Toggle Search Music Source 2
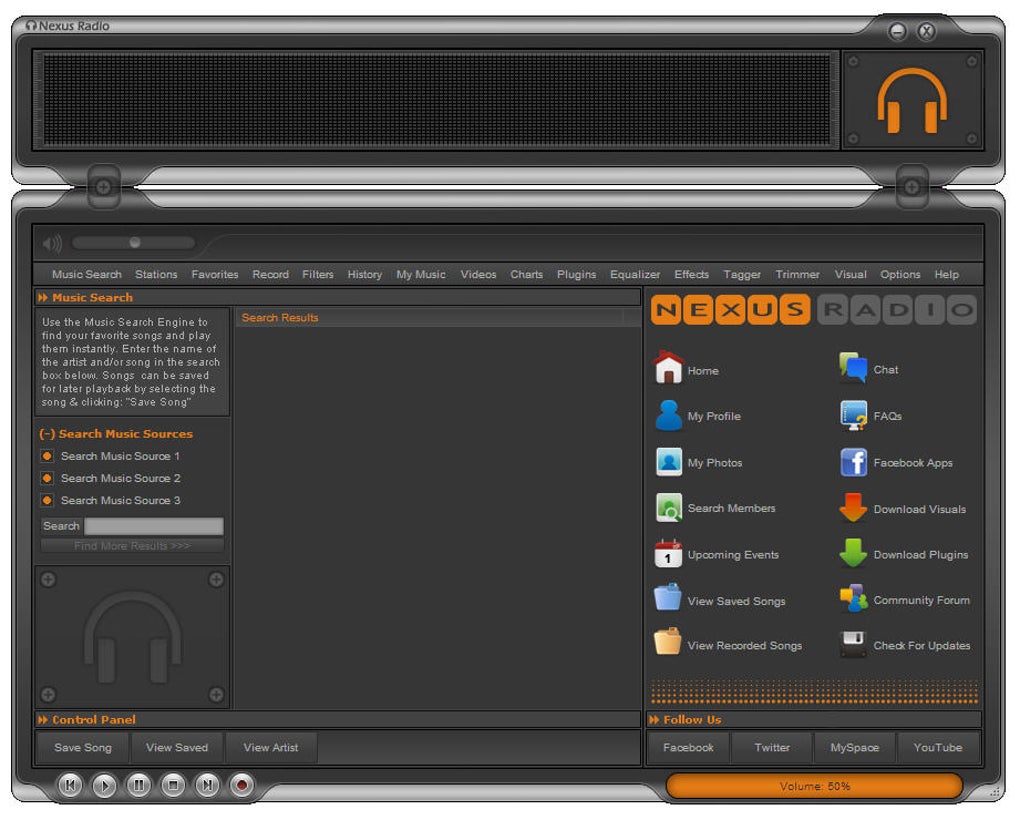 click(47, 478)
